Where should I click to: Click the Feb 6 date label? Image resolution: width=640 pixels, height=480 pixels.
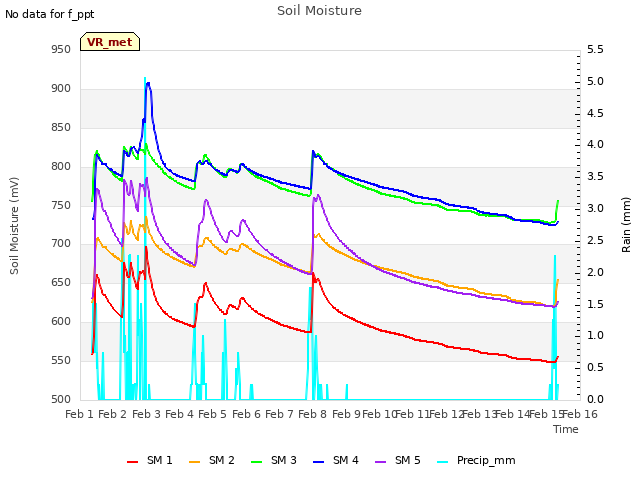pos(246,414)
